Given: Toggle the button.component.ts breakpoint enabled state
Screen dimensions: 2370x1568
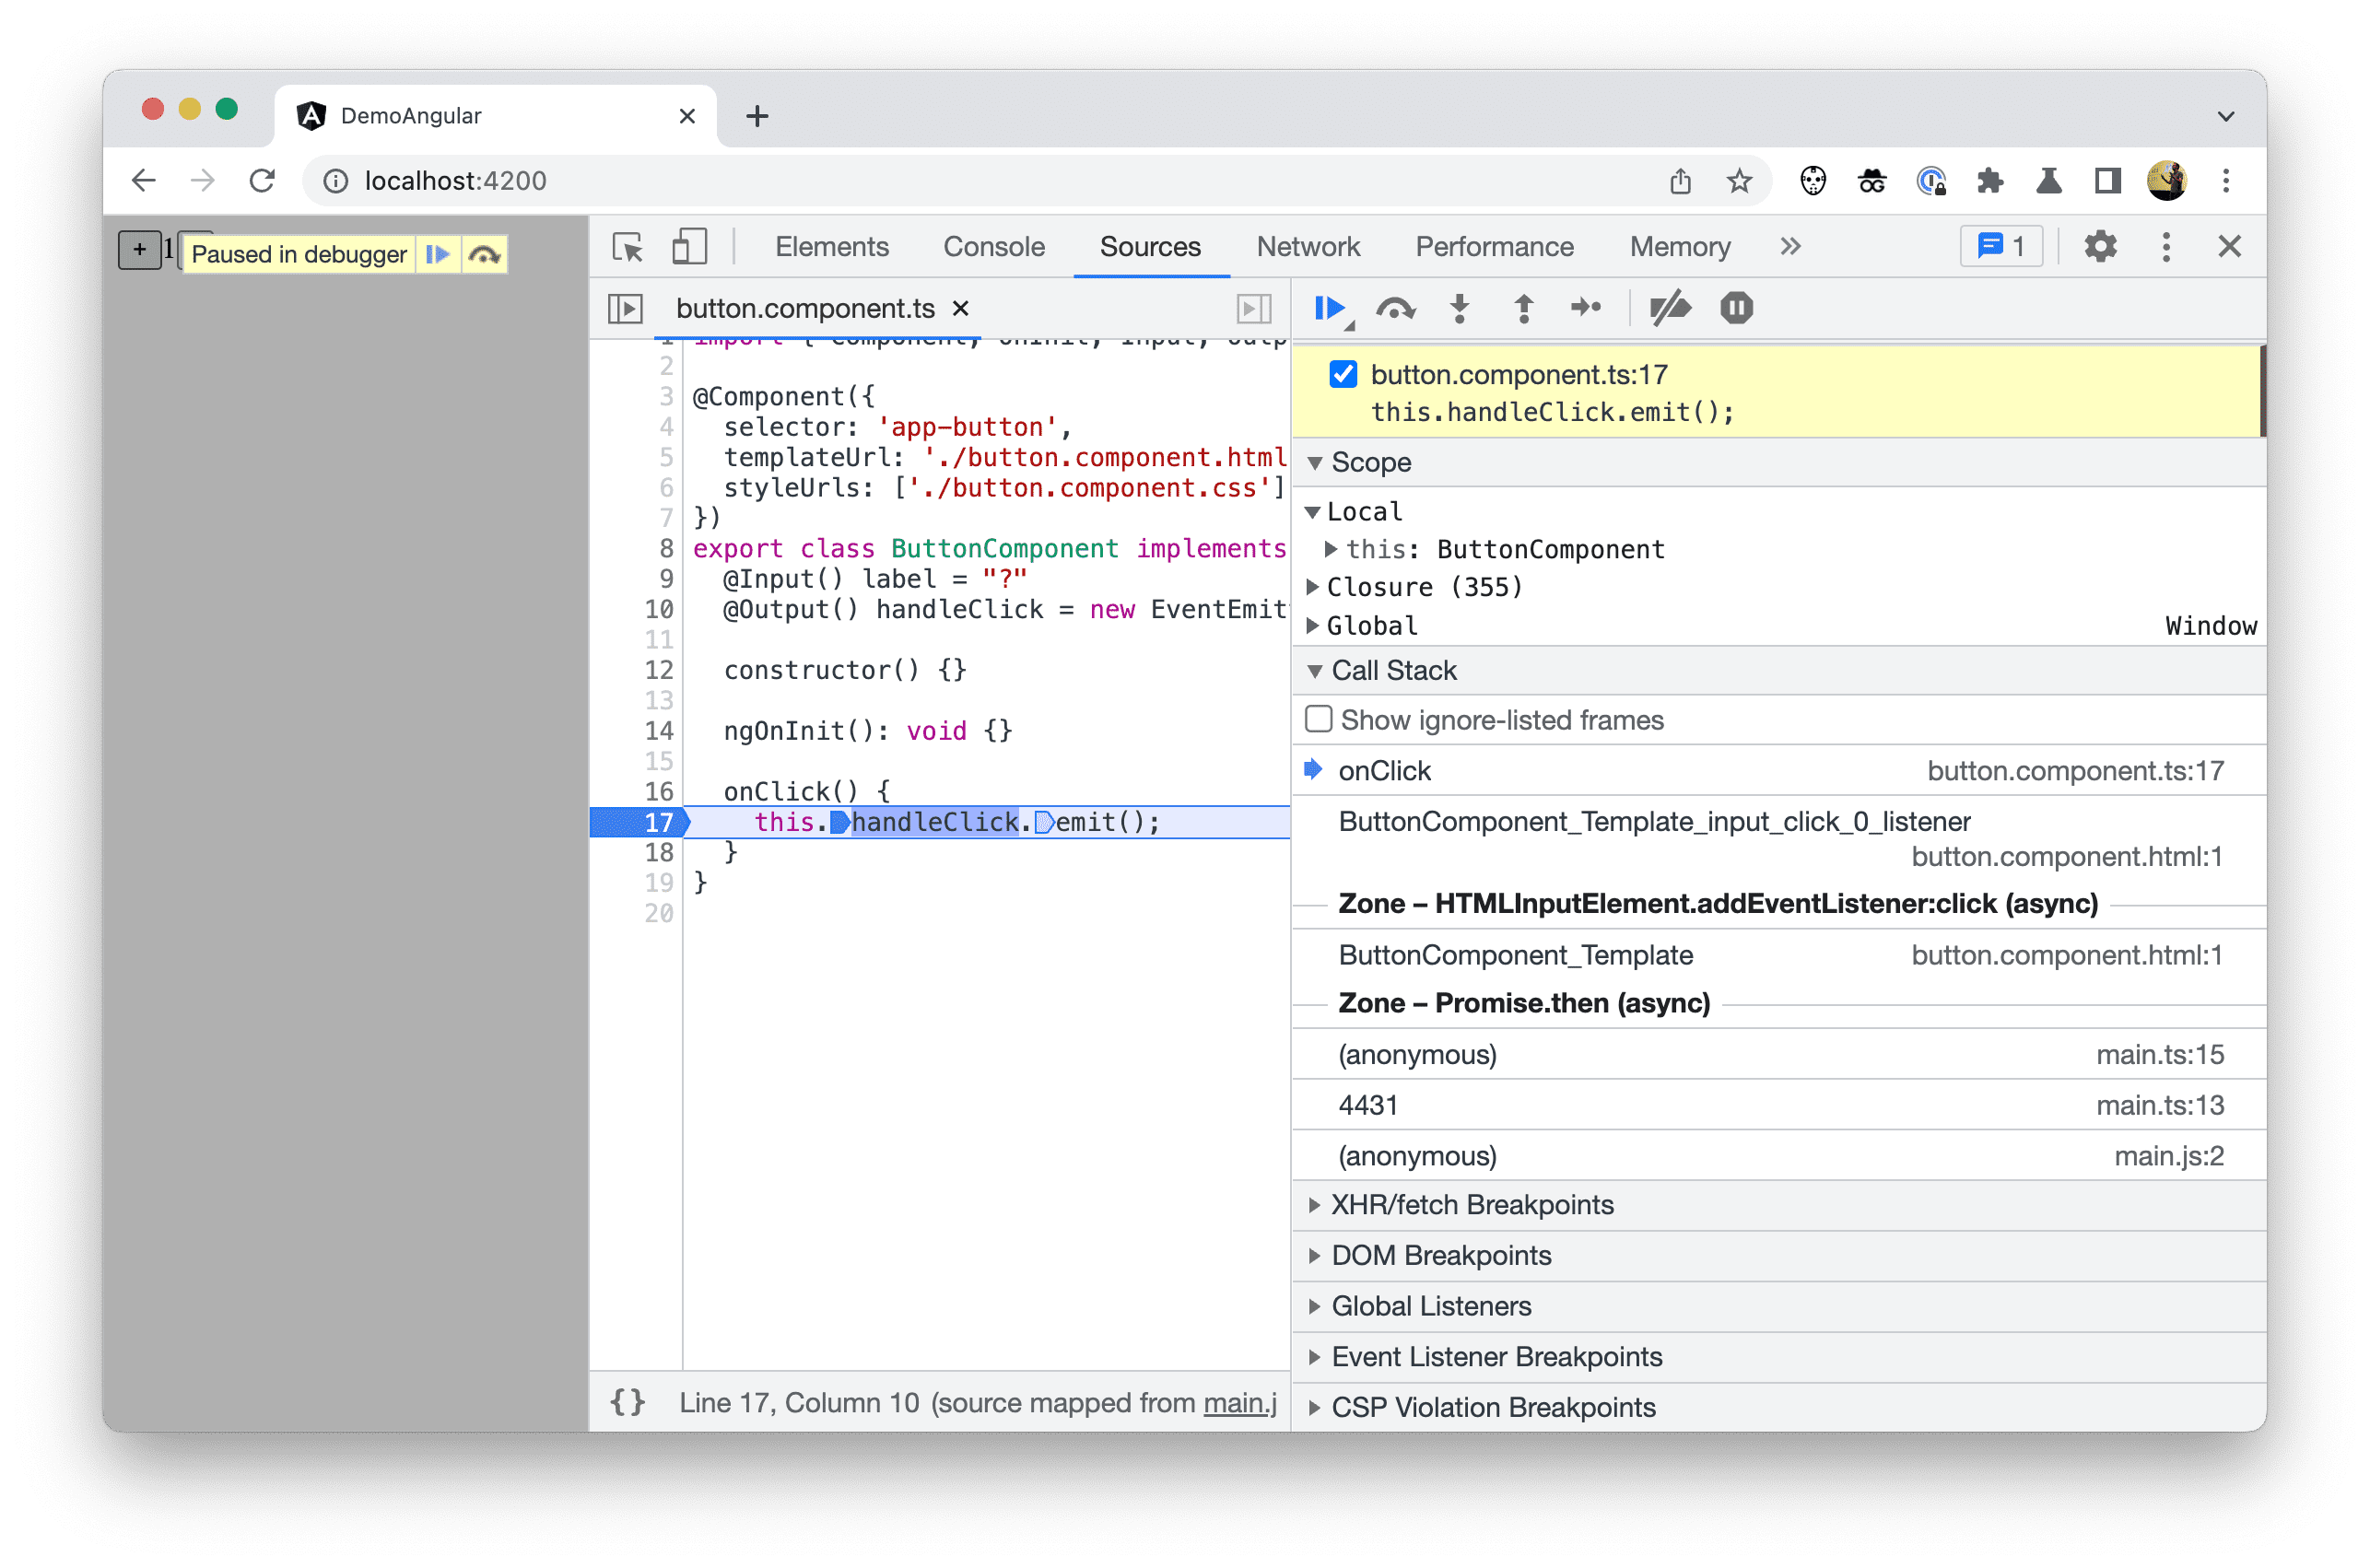Looking at the screenshot, I should (x=1335, y=373).
